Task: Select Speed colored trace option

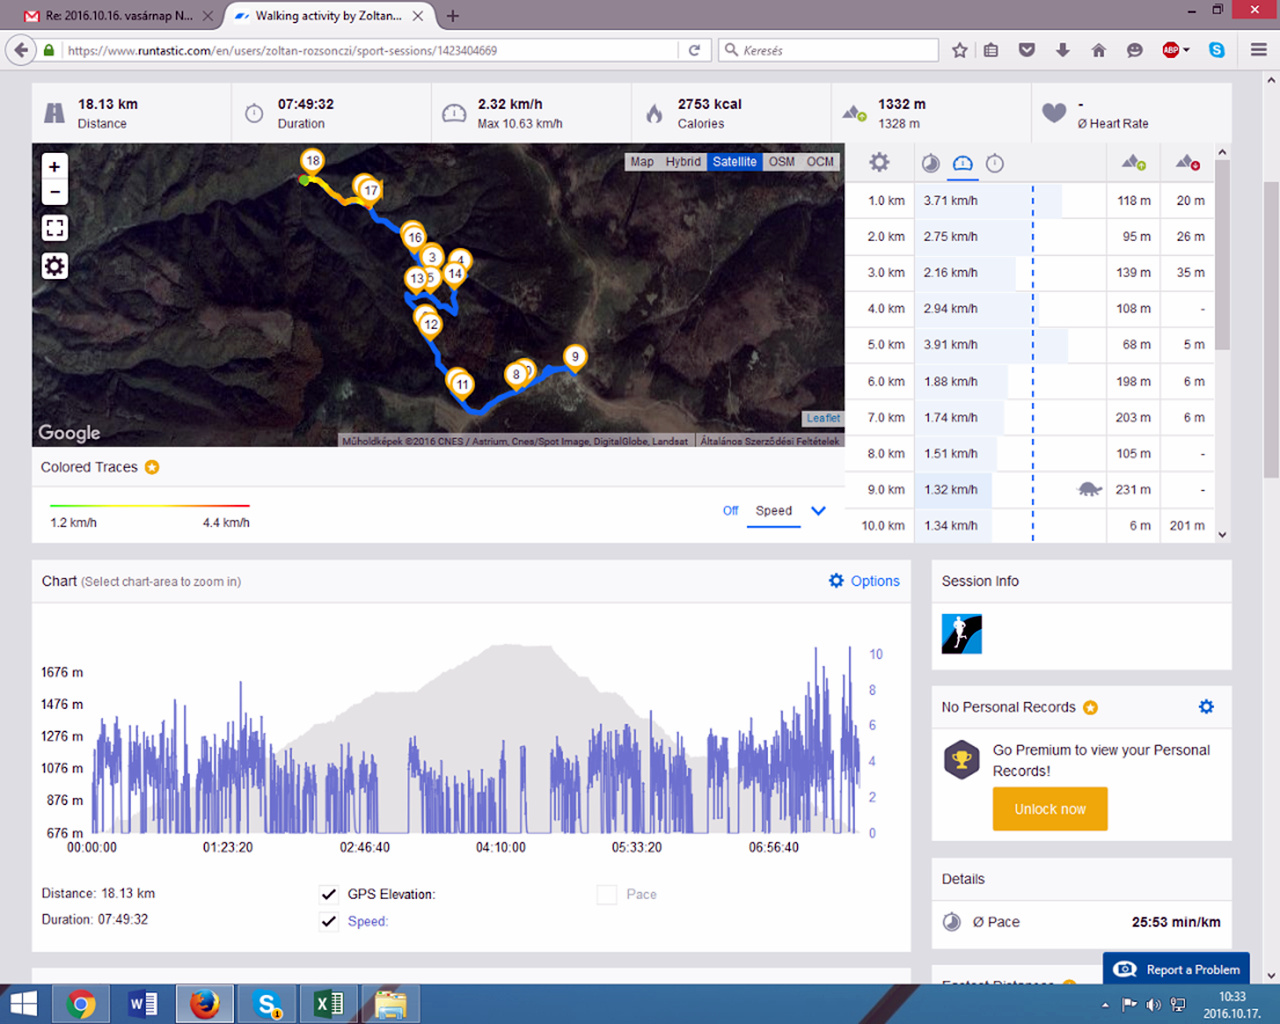Action: (x=773, y=510)
